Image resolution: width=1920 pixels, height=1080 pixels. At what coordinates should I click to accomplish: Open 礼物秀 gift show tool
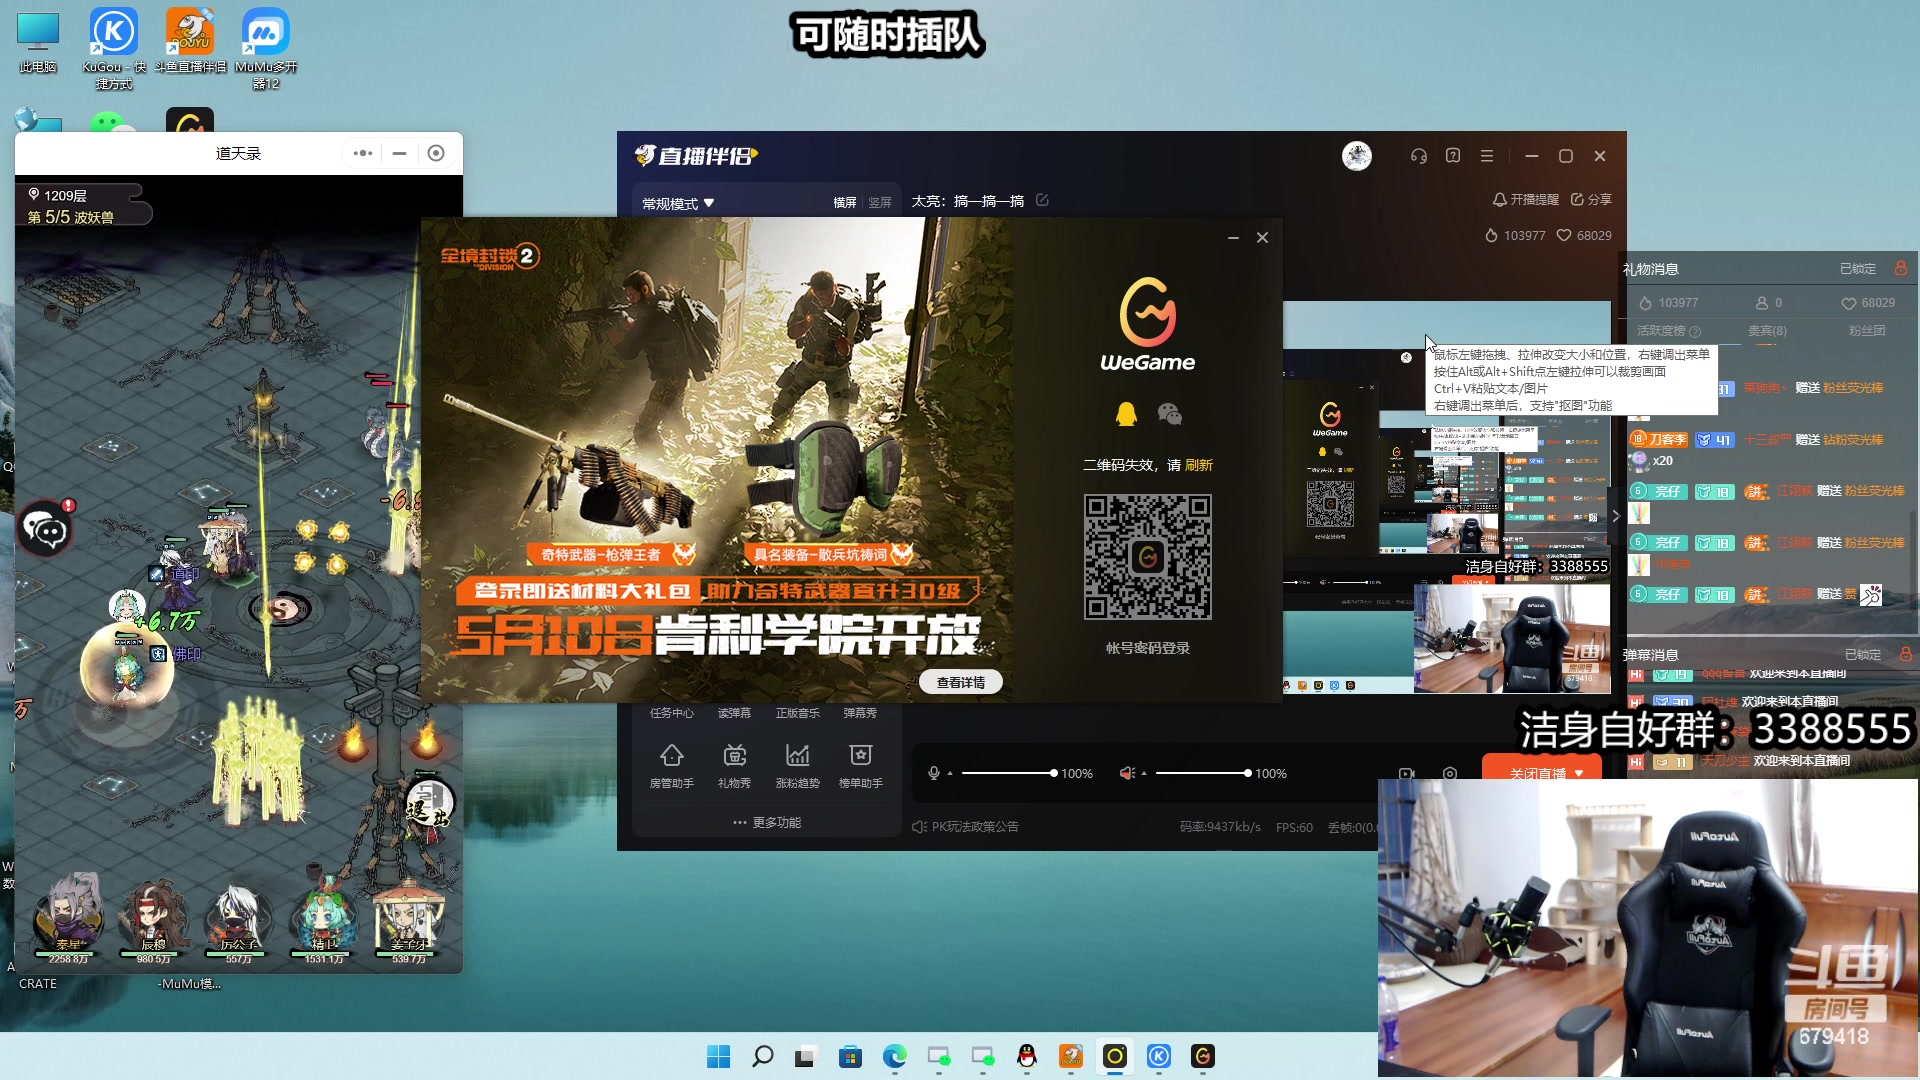tap(734, 765)
